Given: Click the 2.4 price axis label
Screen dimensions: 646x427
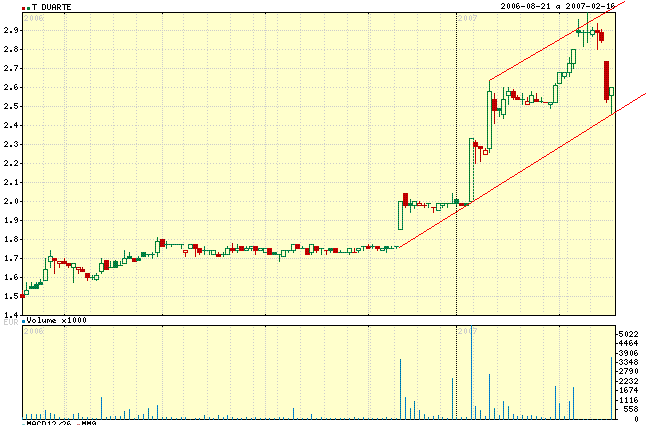Looking at the screenshot, I should (x=10, y=125).
